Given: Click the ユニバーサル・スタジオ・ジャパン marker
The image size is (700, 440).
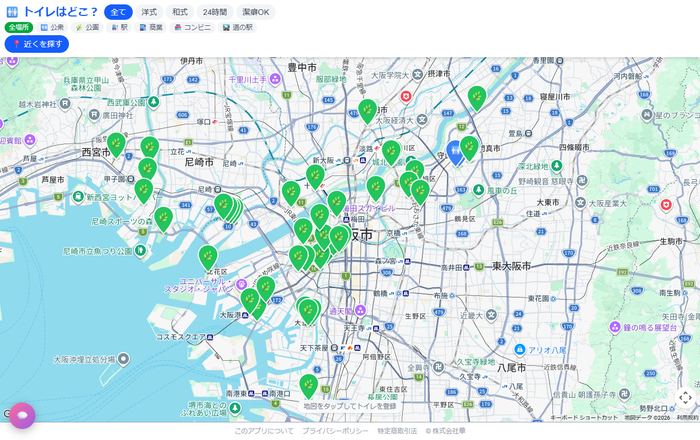Looking at the screenshot, I should coord(242,284).
